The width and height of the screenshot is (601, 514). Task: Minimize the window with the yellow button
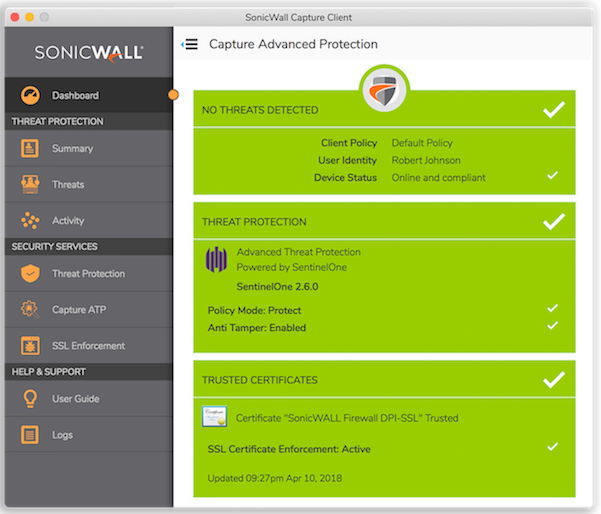point(30,17)
